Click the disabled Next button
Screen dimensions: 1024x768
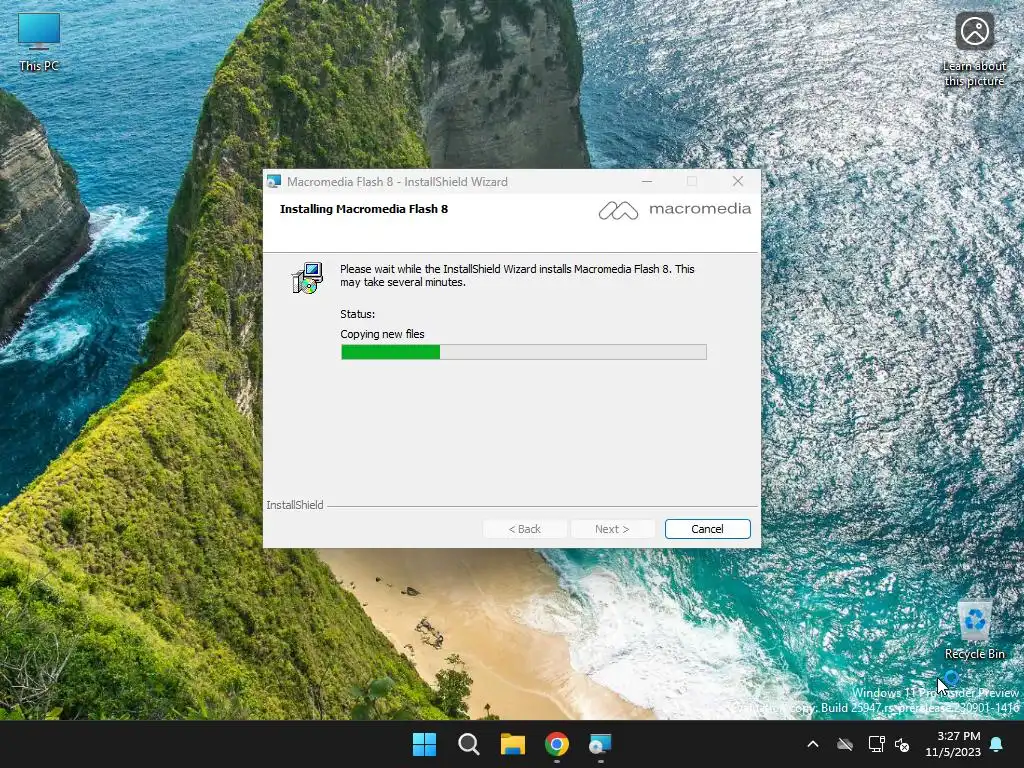pos(612,529)
